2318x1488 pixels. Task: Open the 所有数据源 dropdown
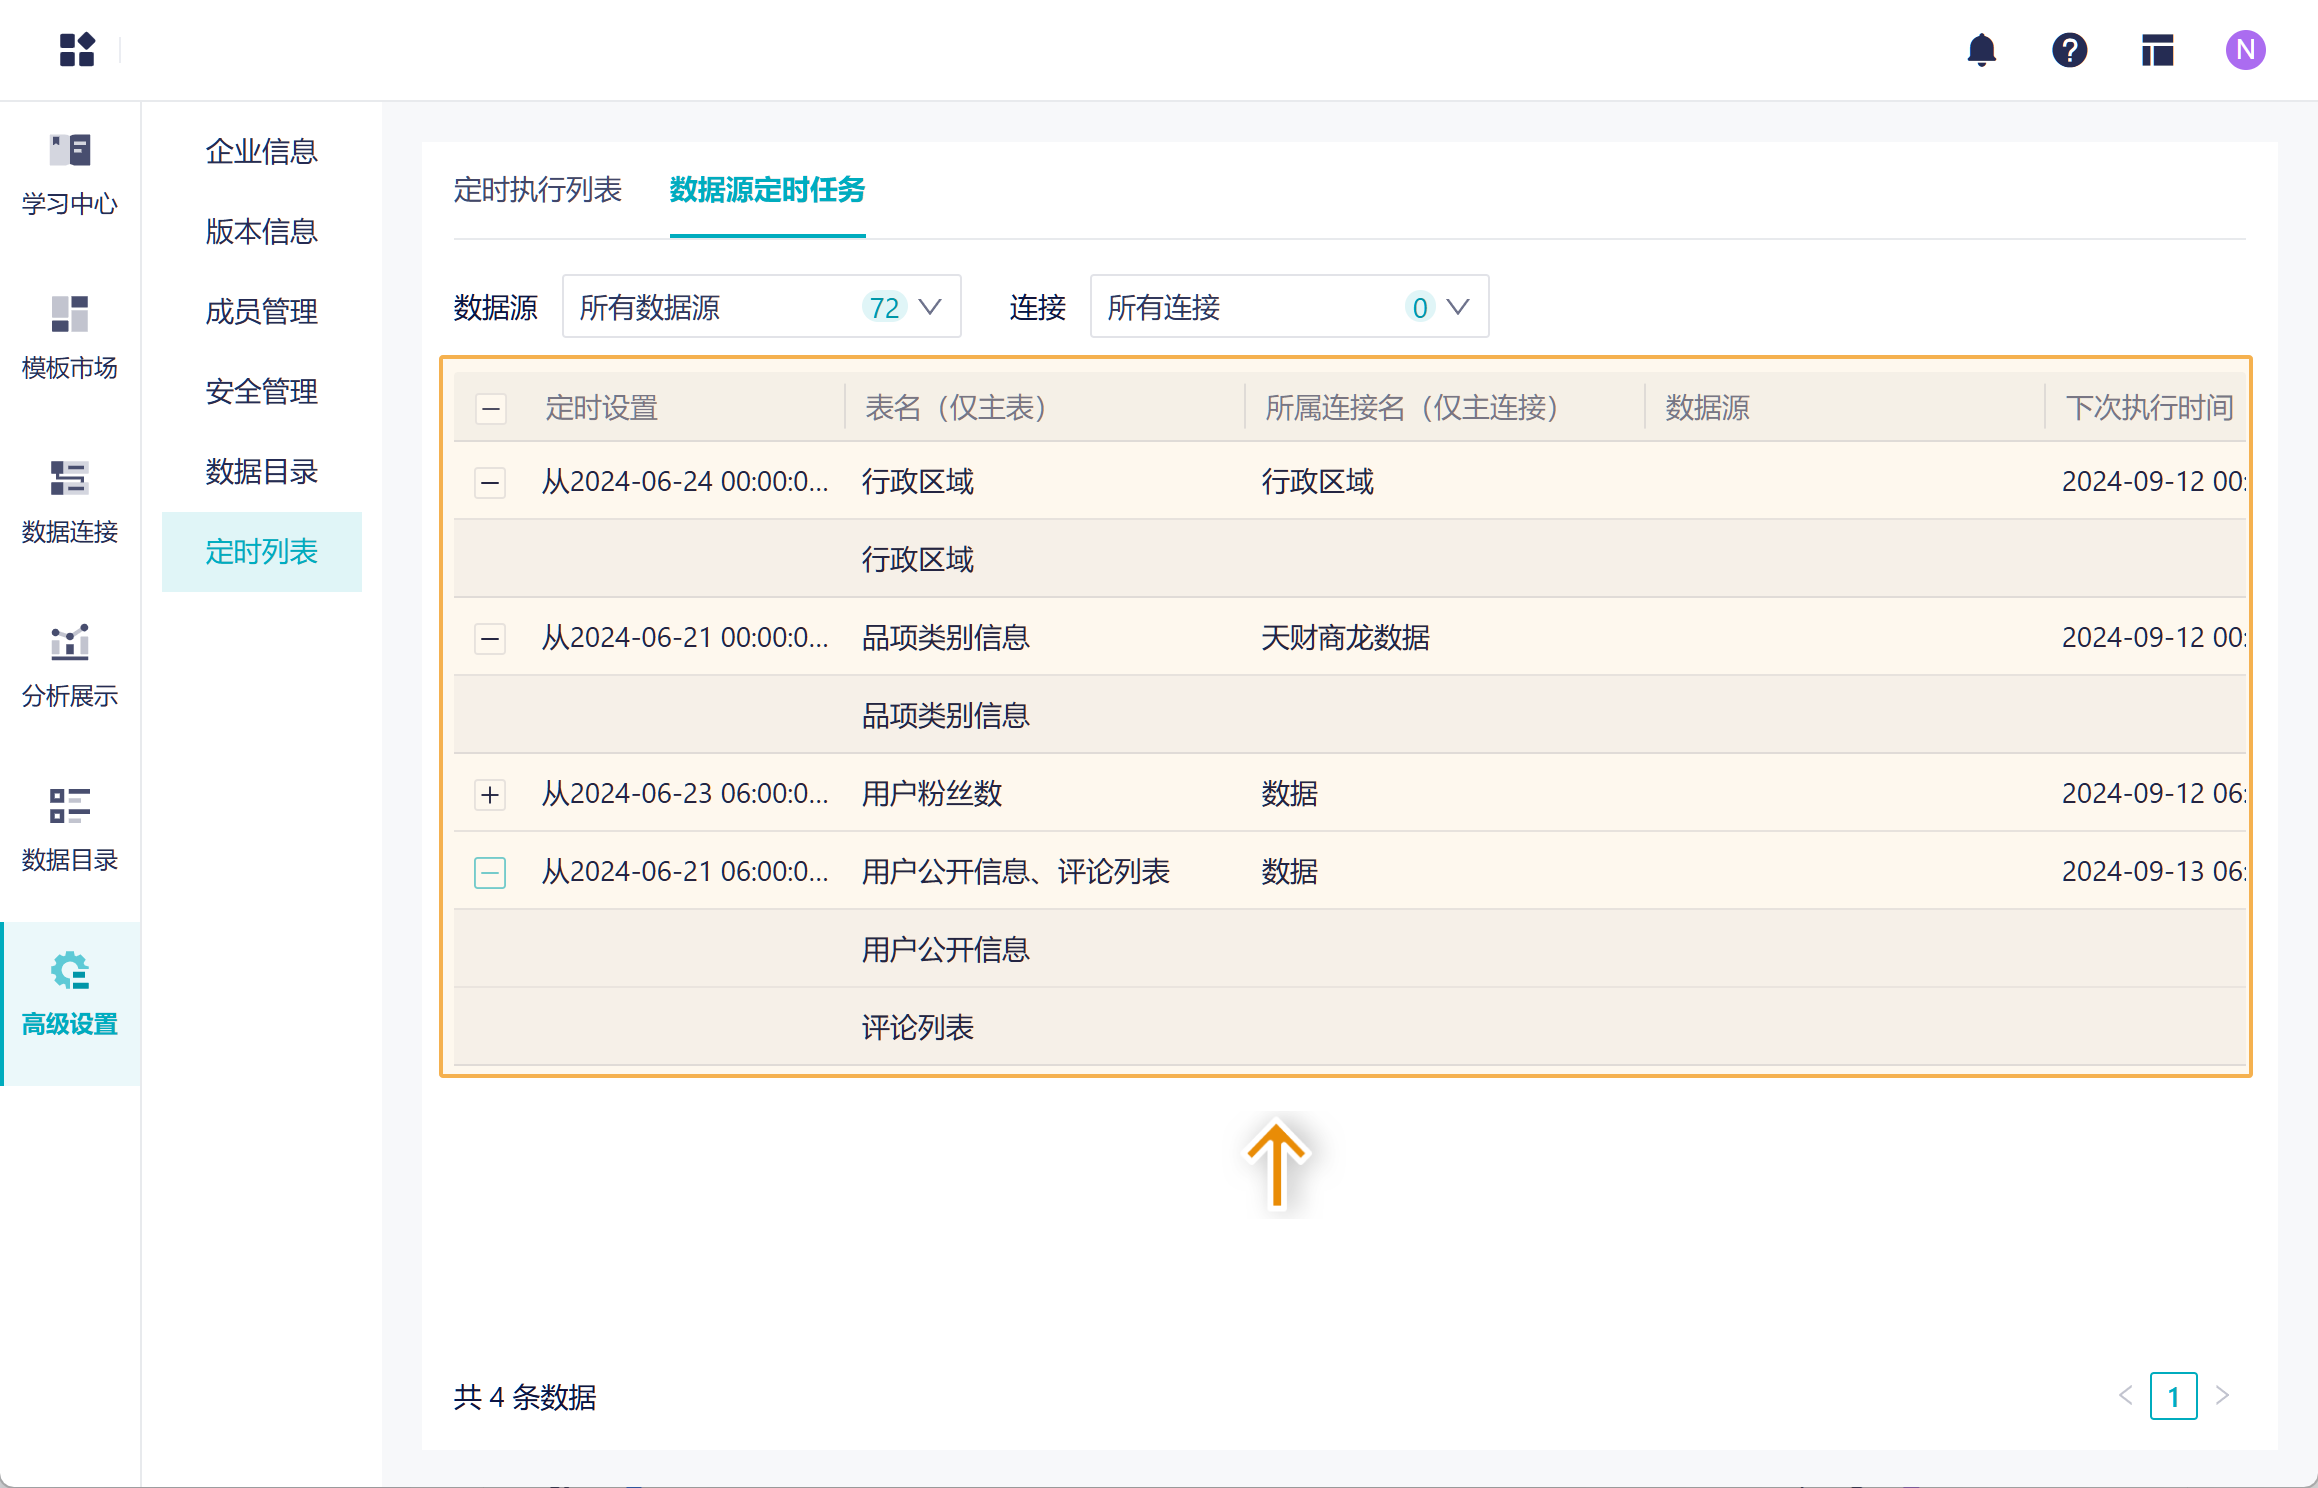pyautogui.click(x=761, y=307)
